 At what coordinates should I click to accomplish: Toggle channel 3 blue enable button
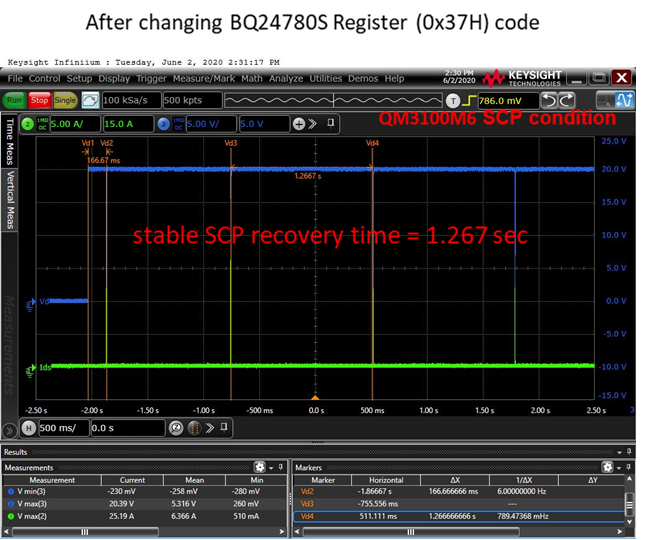pyautogui.click(x=164, y=124)
